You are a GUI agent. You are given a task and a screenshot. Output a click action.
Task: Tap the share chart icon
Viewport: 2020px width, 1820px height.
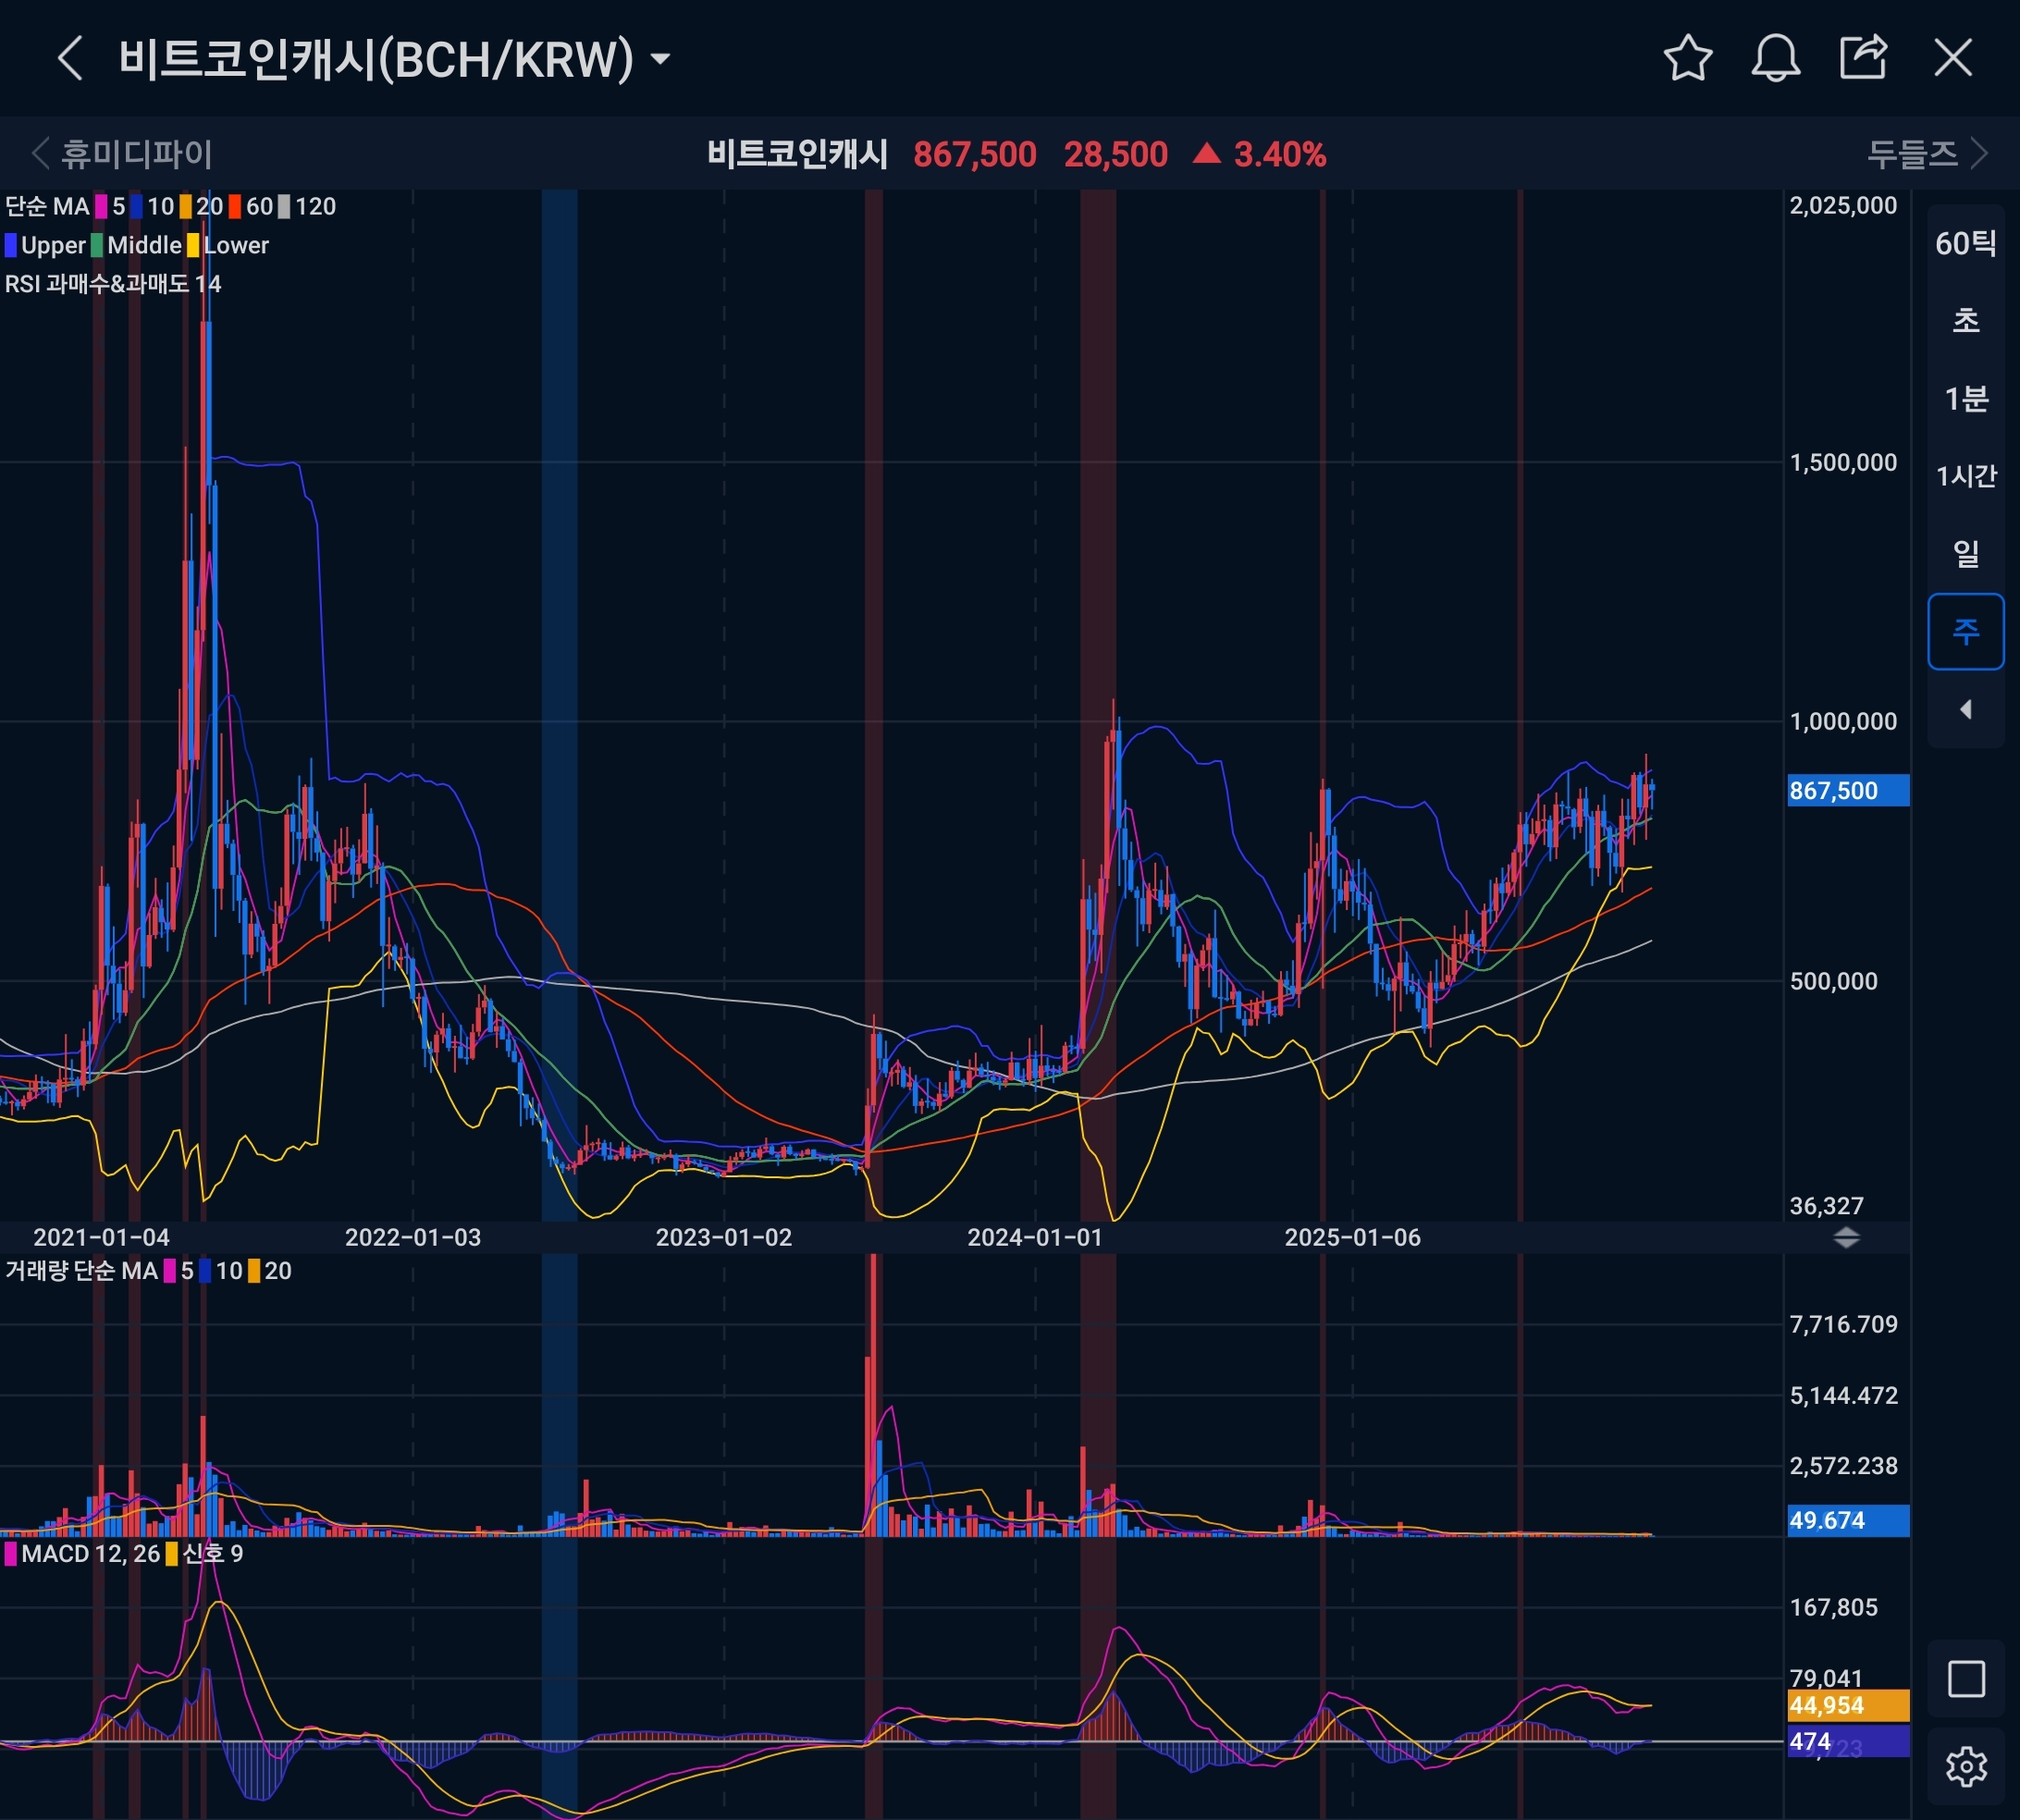coord(1863,58)
